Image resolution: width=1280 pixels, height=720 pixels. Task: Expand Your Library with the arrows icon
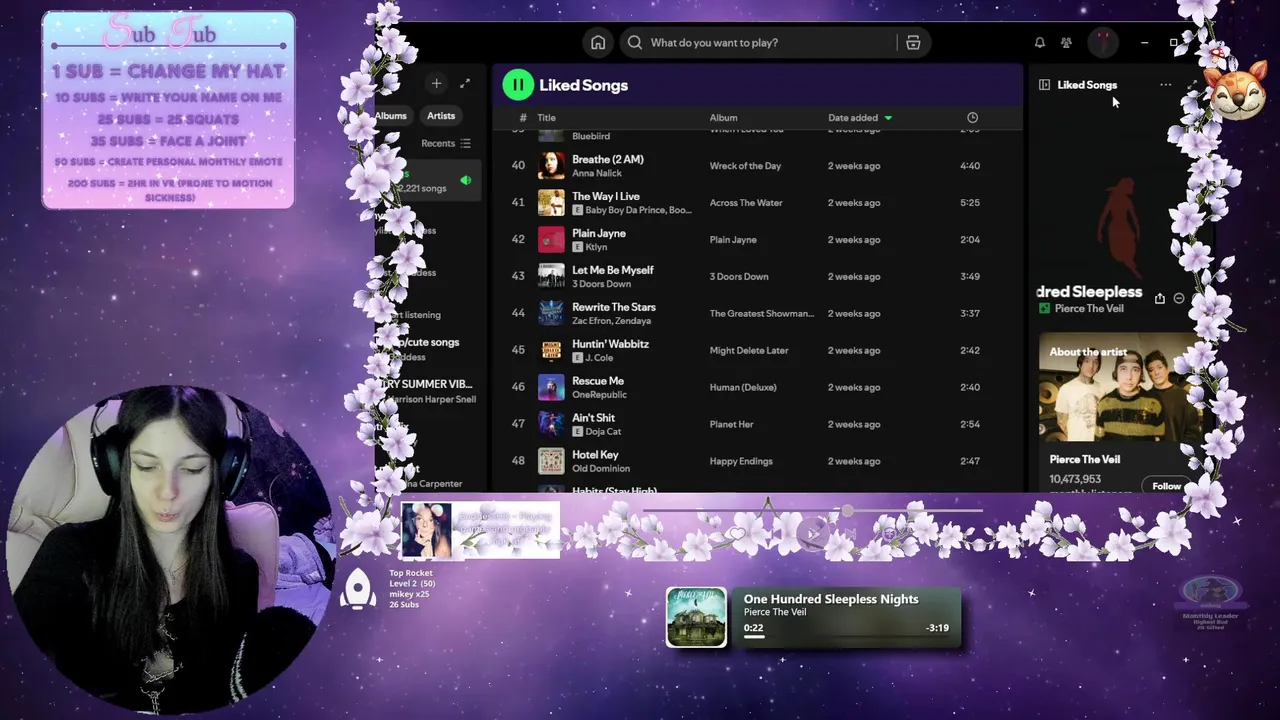465,84
